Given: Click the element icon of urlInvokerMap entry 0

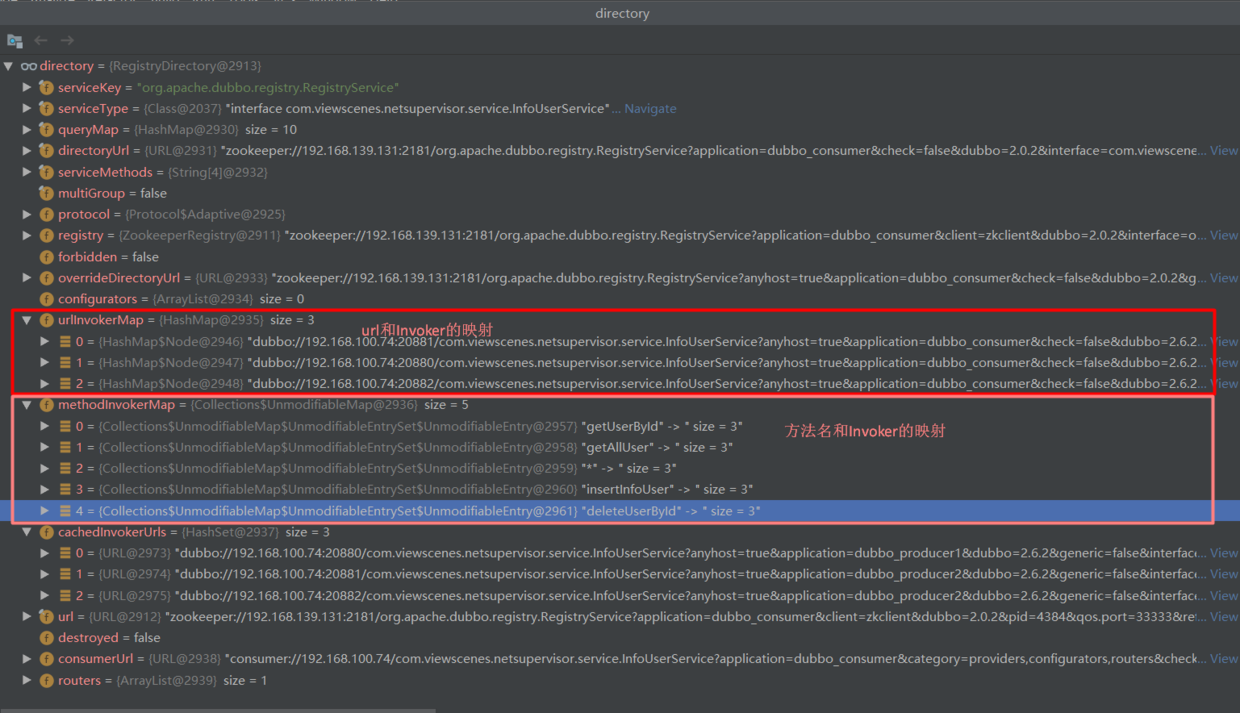Looking at the screenshot, I should pyautogui.click(x=65, y=341).
